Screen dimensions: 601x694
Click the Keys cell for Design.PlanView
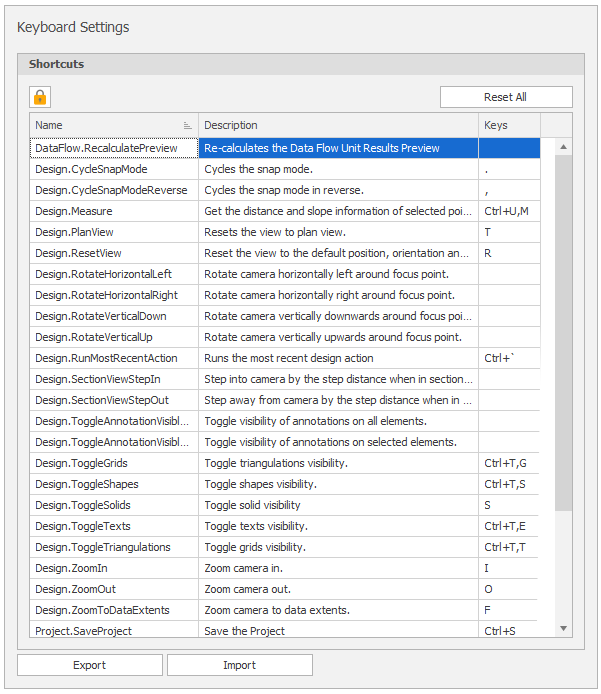[509, 232]
